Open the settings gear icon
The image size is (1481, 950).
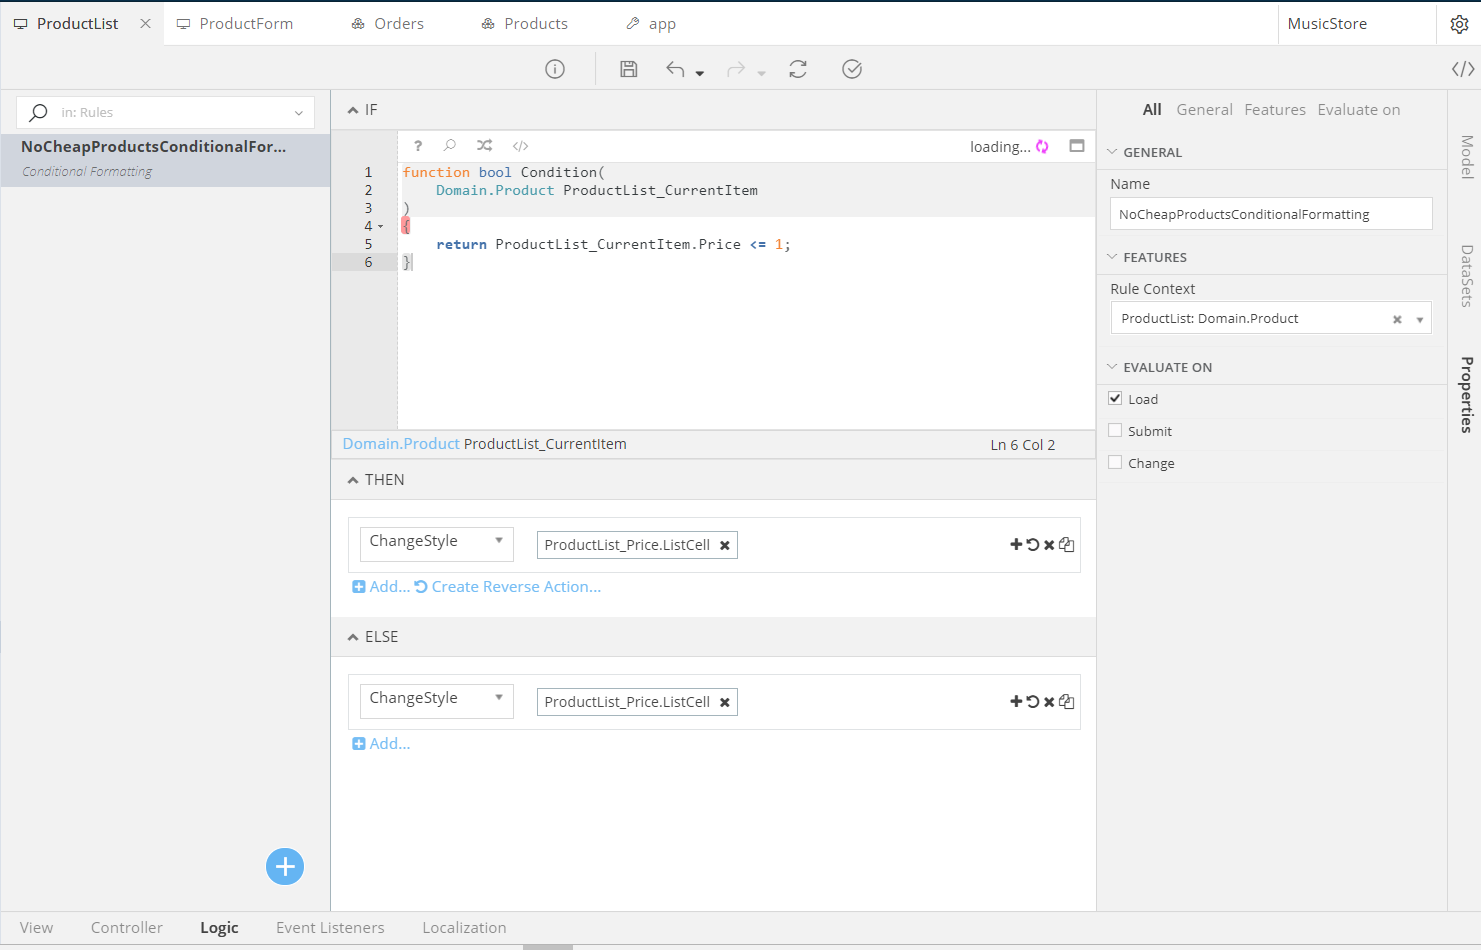point(1459,24)
